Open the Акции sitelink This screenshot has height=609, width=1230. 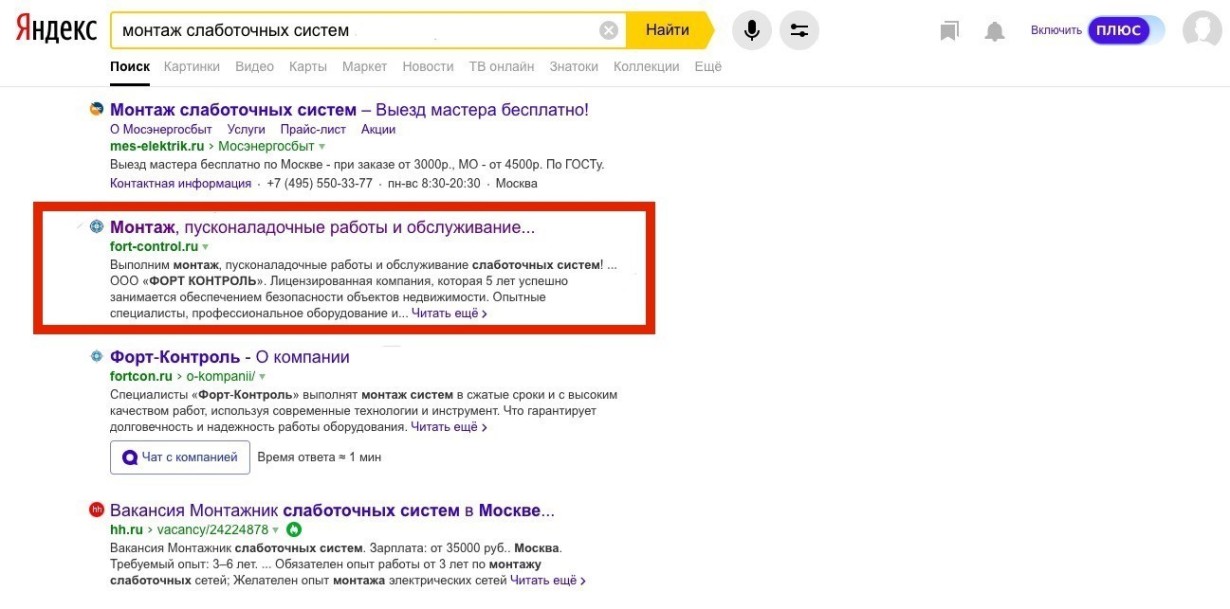click(378, 129)
